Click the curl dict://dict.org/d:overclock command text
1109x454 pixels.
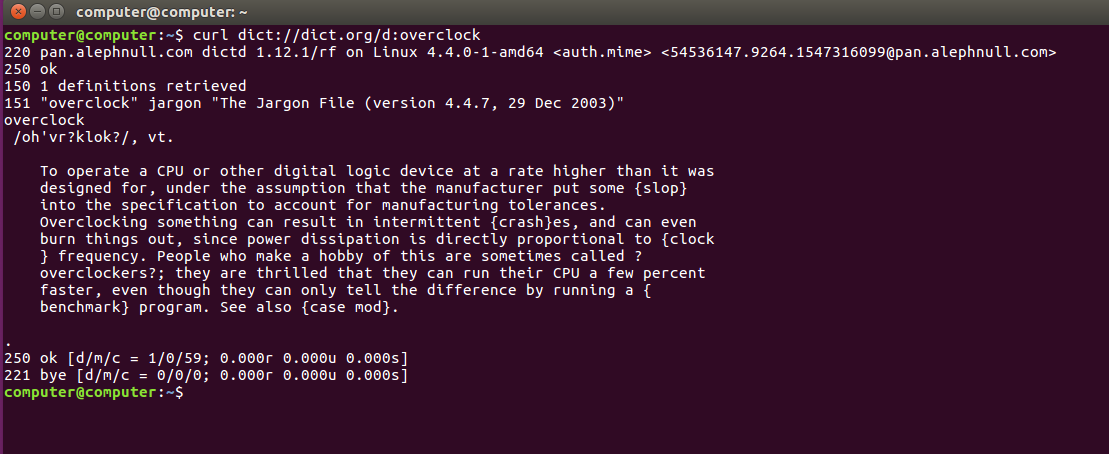pyautogui.click(x=337, y=35)
